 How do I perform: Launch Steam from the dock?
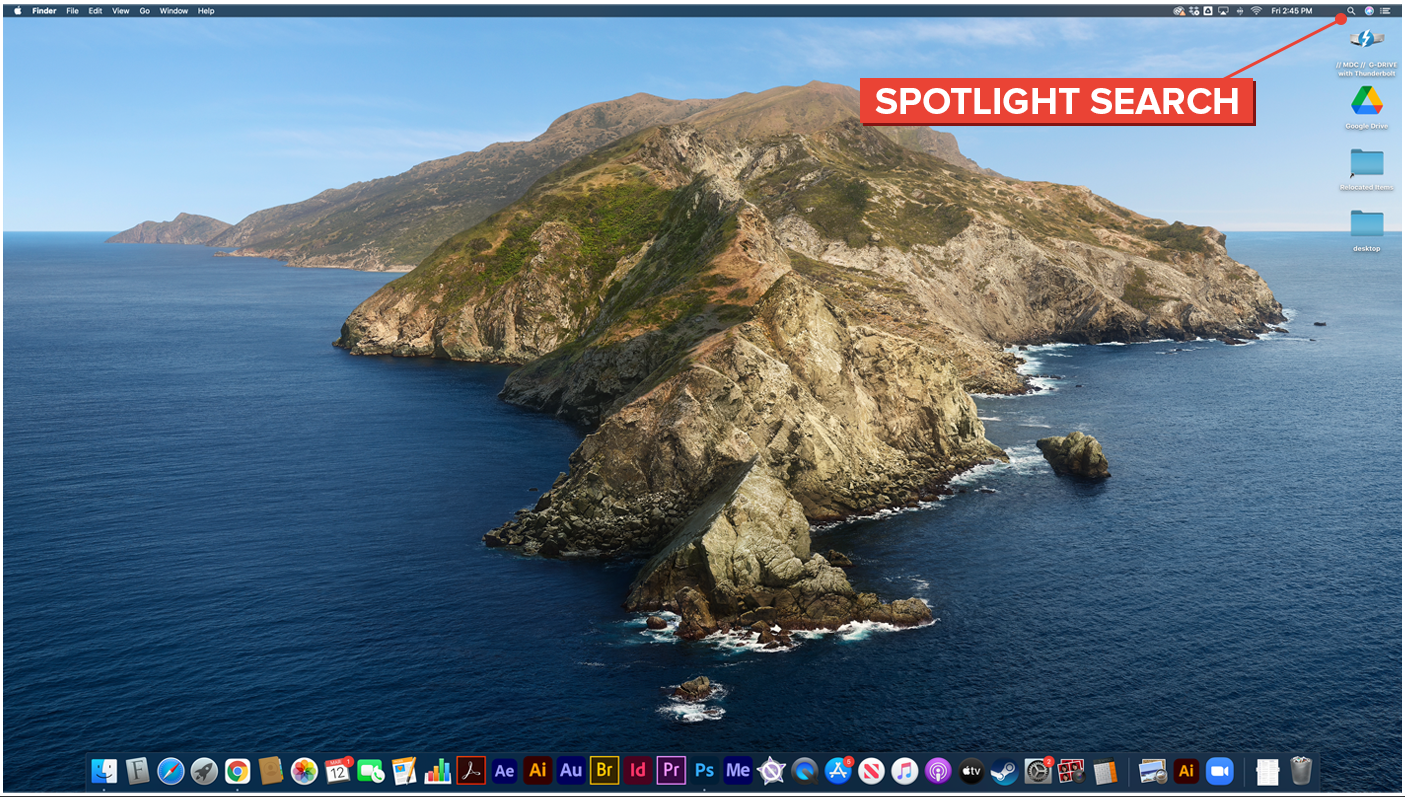[1003, 771]
